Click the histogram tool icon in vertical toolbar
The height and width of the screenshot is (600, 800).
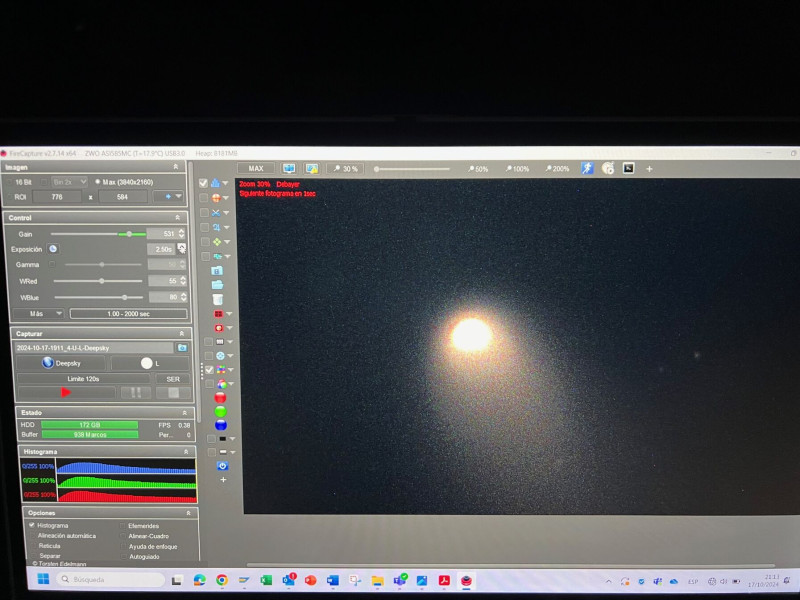[215, 183]
